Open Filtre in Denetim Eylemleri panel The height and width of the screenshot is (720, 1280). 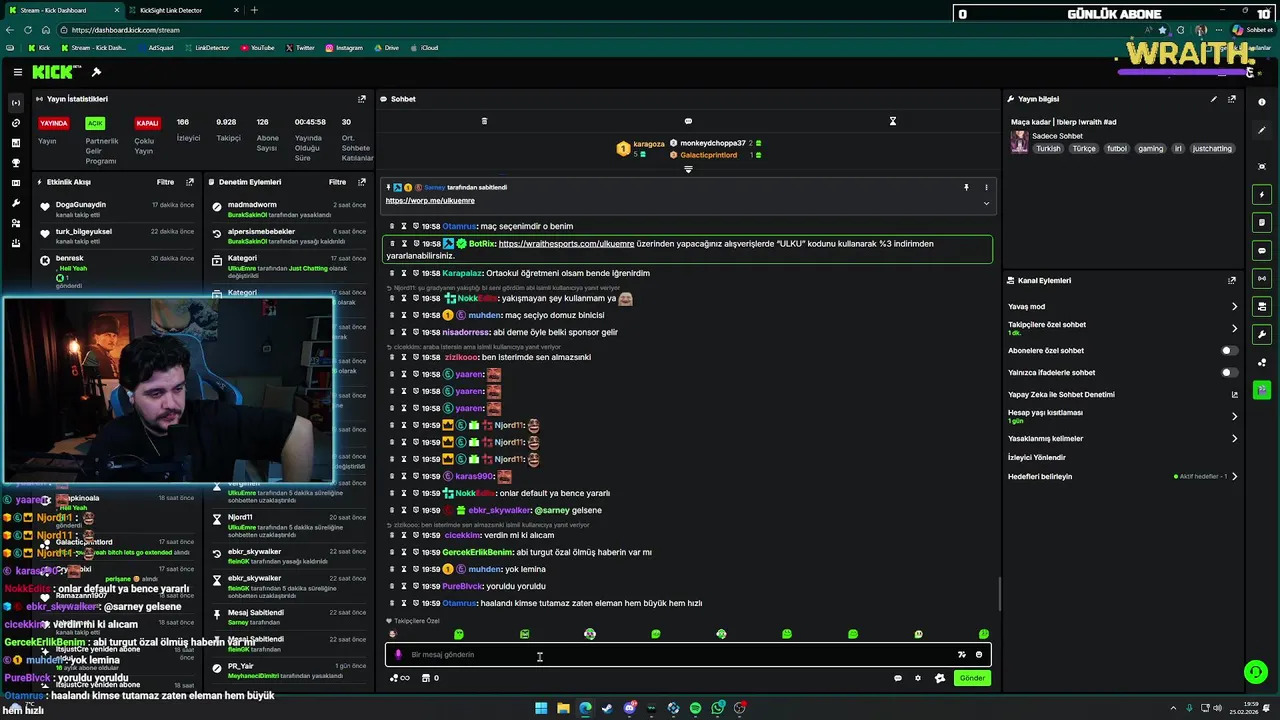pyautogui.click(x=338, y=182)
